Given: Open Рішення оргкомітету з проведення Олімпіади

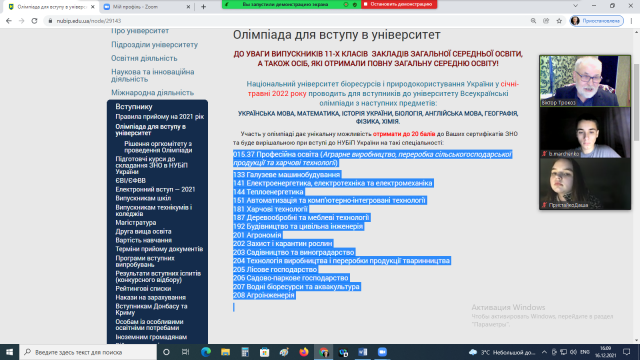Looking at the screenshot, I should click(x=158, y=147).
